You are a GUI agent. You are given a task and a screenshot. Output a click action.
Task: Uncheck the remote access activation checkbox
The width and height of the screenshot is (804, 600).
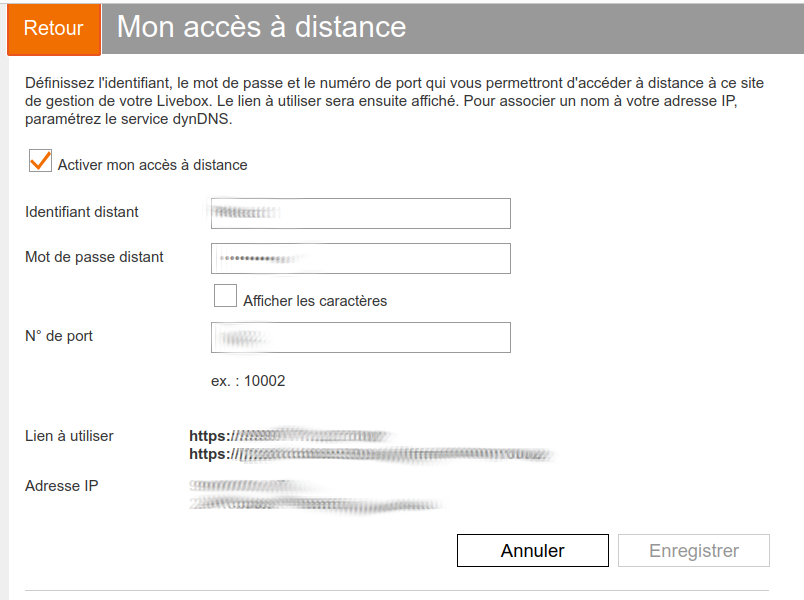tap(40, 160)
